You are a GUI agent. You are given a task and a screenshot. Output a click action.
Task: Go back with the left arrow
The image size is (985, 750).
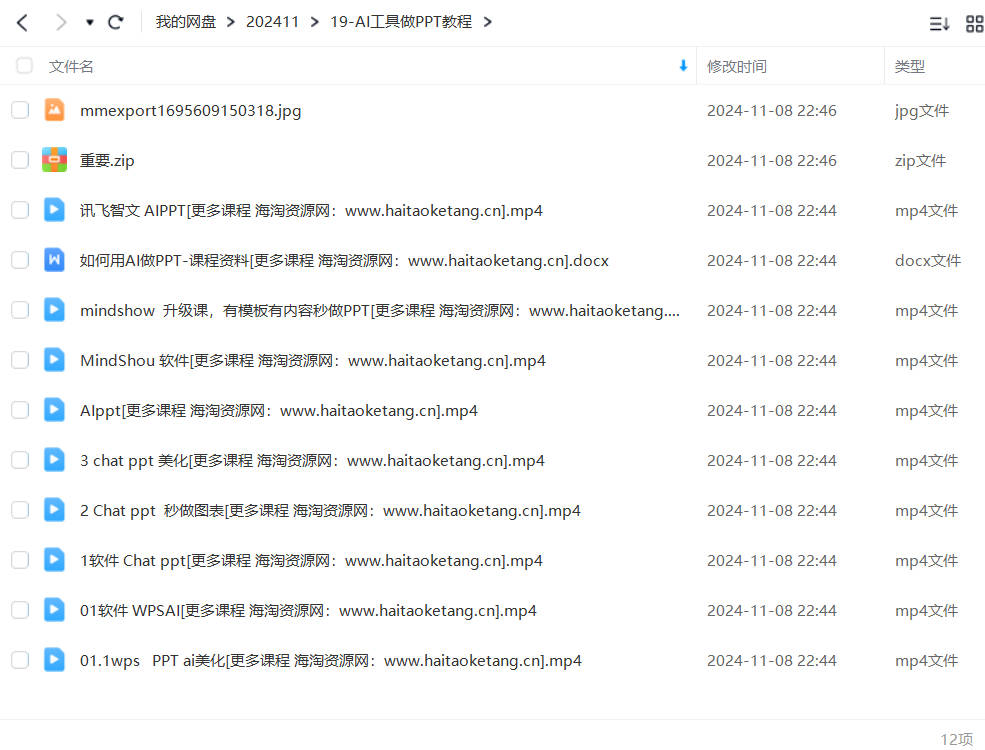[23, 23]
